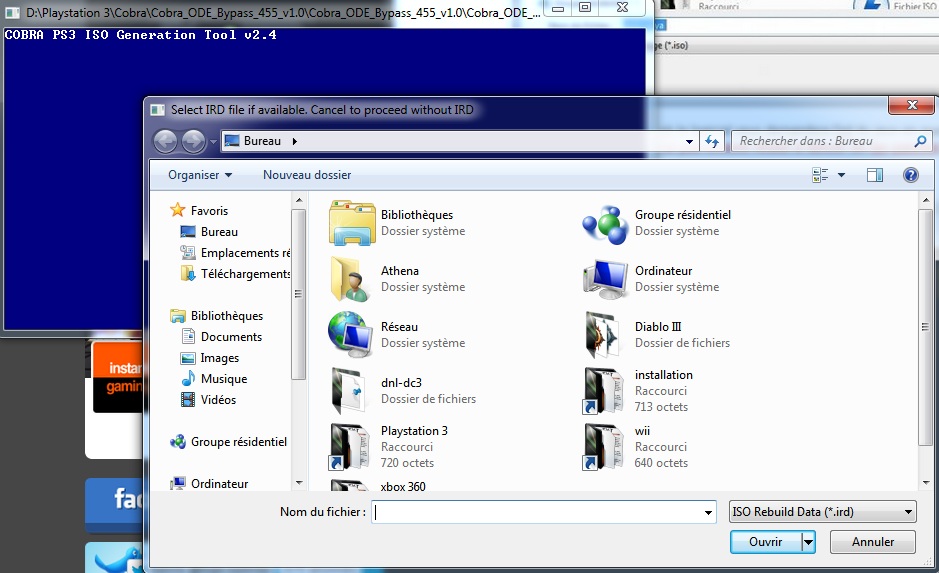Open the Réseau network icon
The image size is (939, 573).
[350, 335]
